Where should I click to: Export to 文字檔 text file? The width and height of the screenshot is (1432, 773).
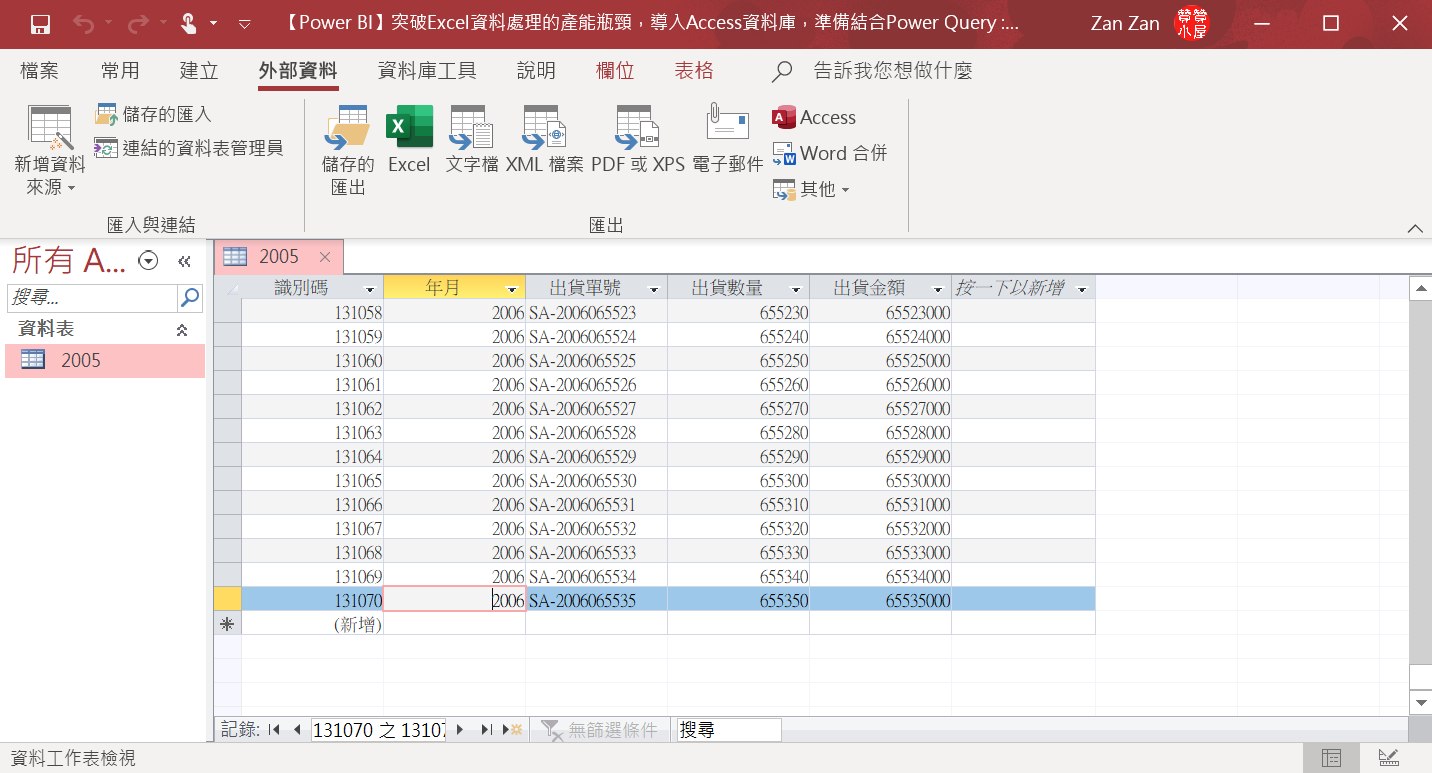(x=472, y=140)
